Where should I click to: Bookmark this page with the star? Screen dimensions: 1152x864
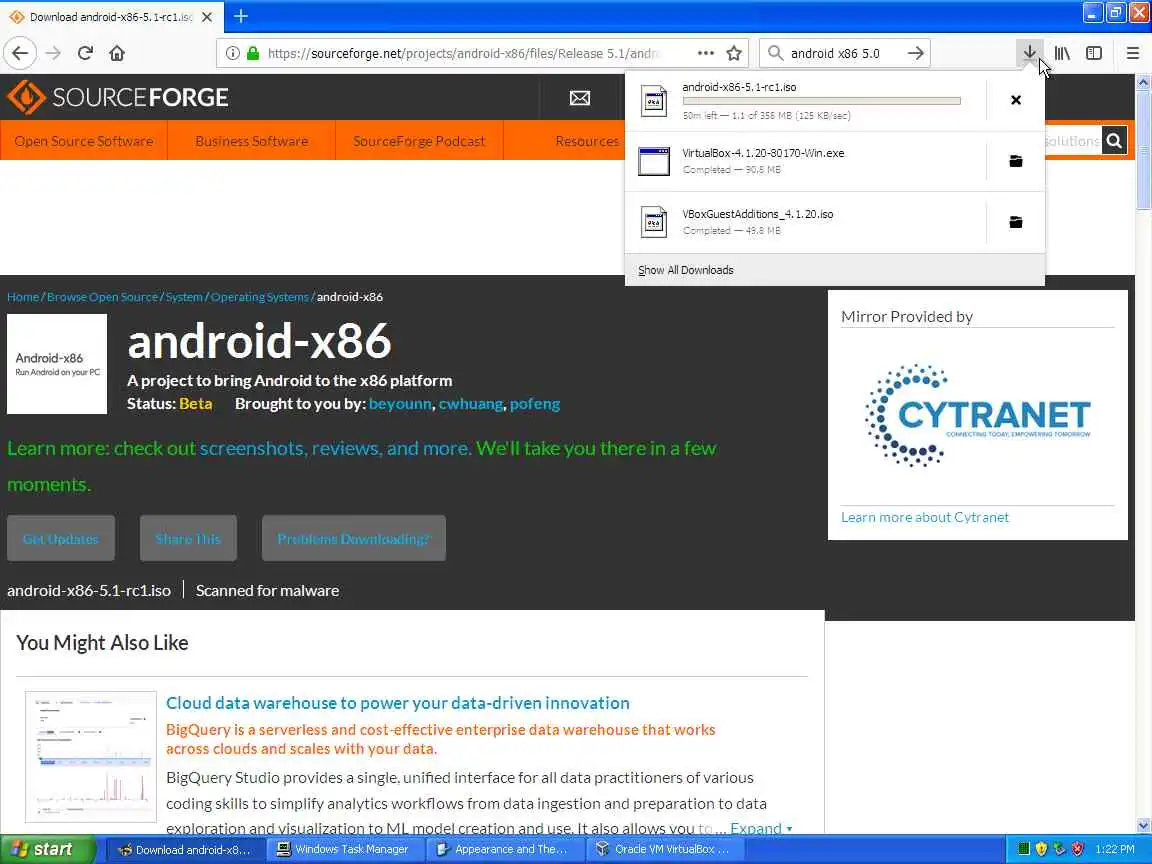point(733,53)
